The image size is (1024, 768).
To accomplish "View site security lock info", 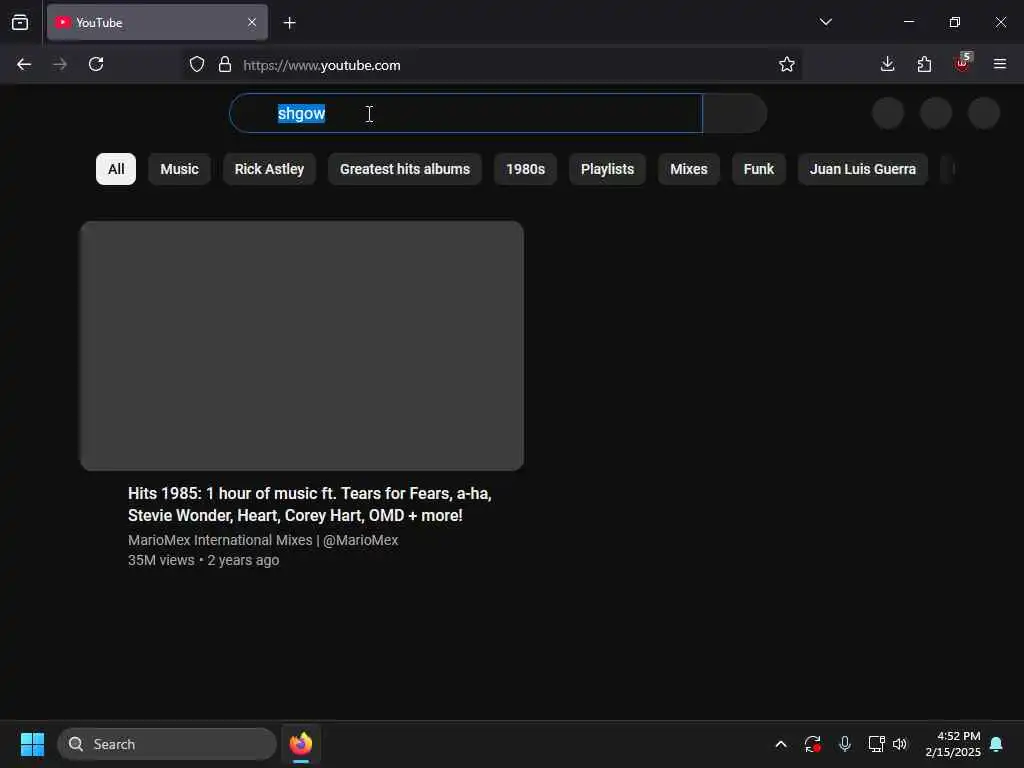I will [x=225, y=64].
